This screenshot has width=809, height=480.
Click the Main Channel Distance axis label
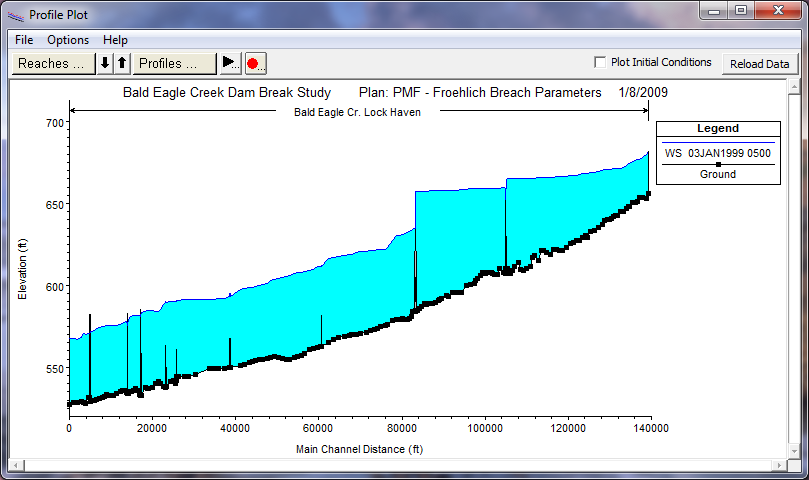click(359, 449)
